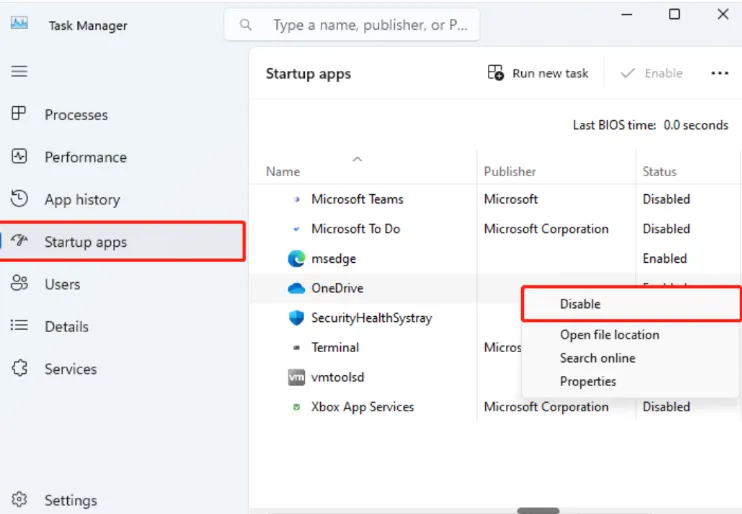This screenshot has height=514, width=742.
Task: Open the Details page
Action: click(66, 327)
